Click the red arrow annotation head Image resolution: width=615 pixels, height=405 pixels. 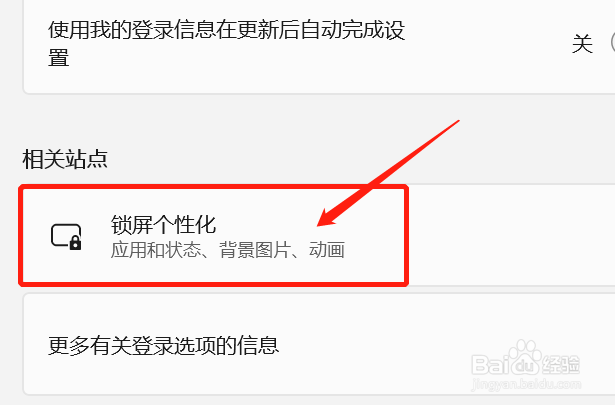click(329, 218)
